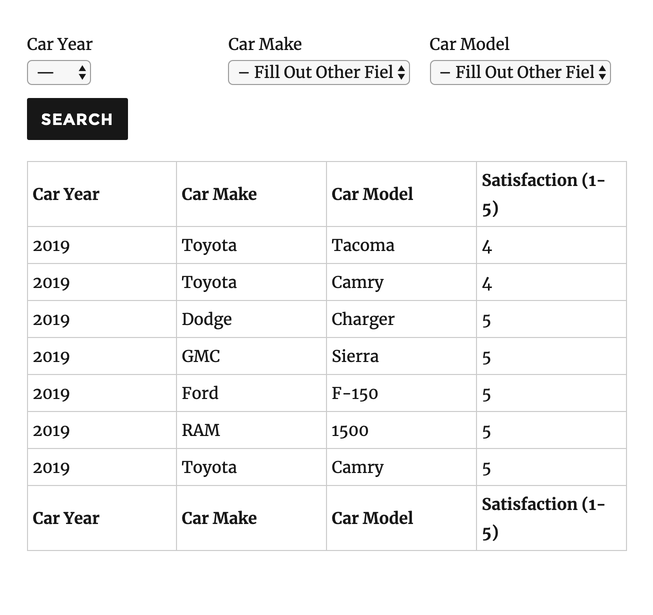653x615 pixels.
Task: Select the F-150 table cell
Action: pos(401,393)
